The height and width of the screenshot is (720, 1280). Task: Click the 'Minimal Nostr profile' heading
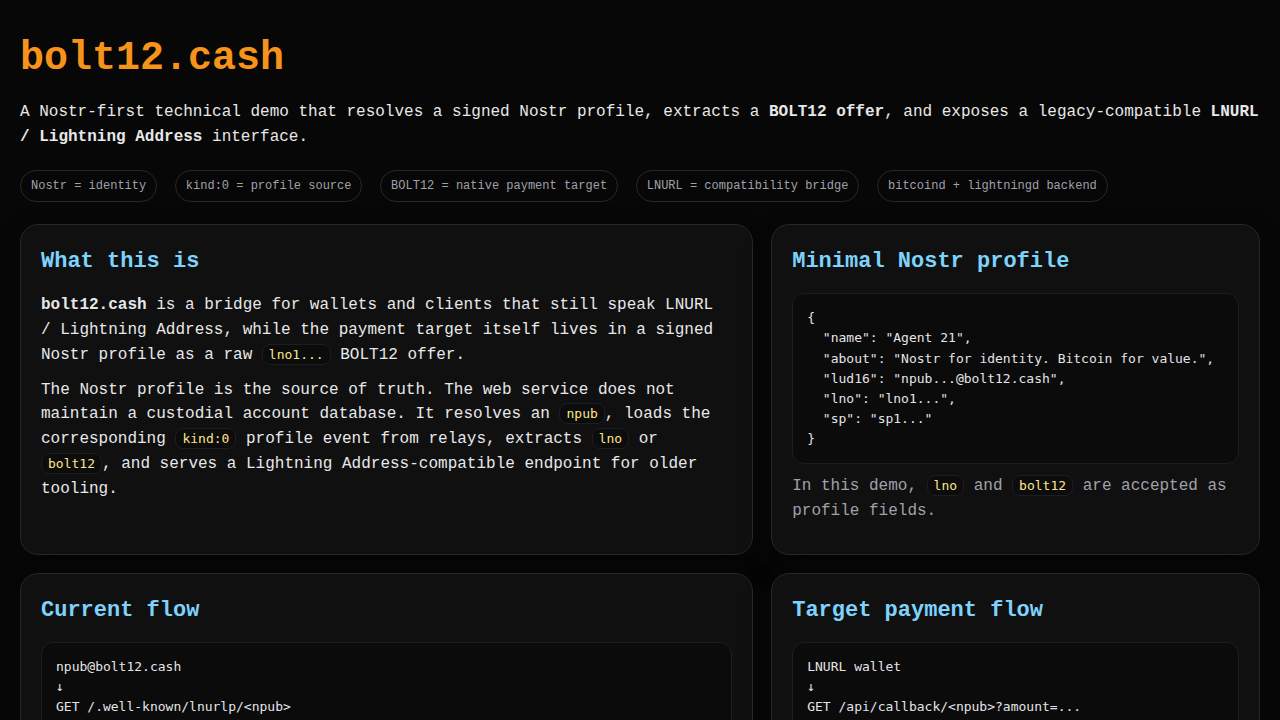[930, 260]
